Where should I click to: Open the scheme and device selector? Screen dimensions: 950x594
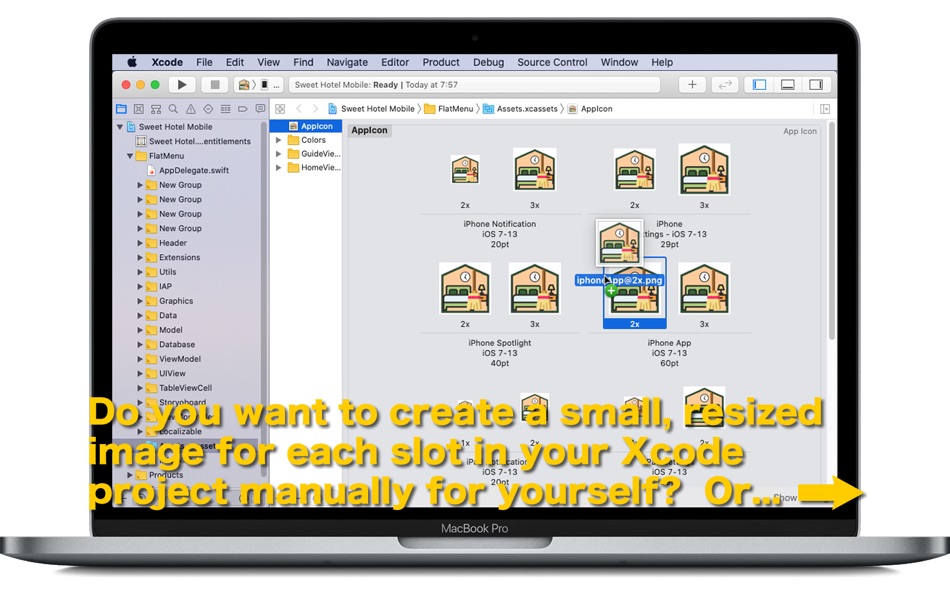point(259,85)
